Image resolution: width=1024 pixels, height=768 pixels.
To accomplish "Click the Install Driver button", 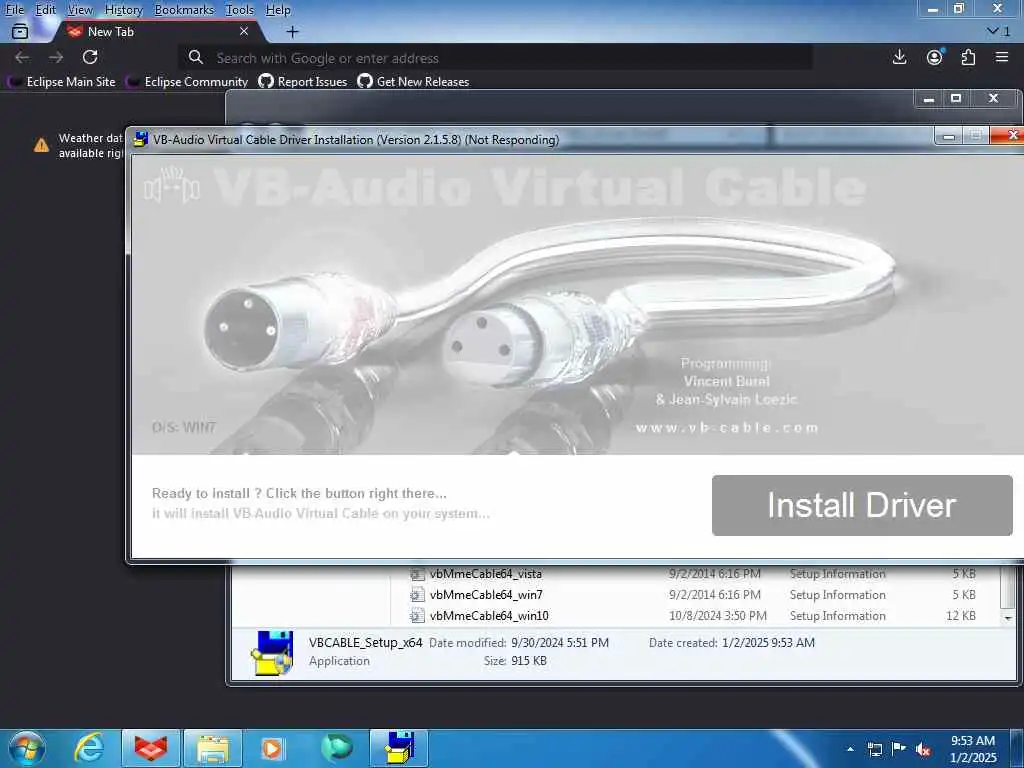I will tap(862, 505).
